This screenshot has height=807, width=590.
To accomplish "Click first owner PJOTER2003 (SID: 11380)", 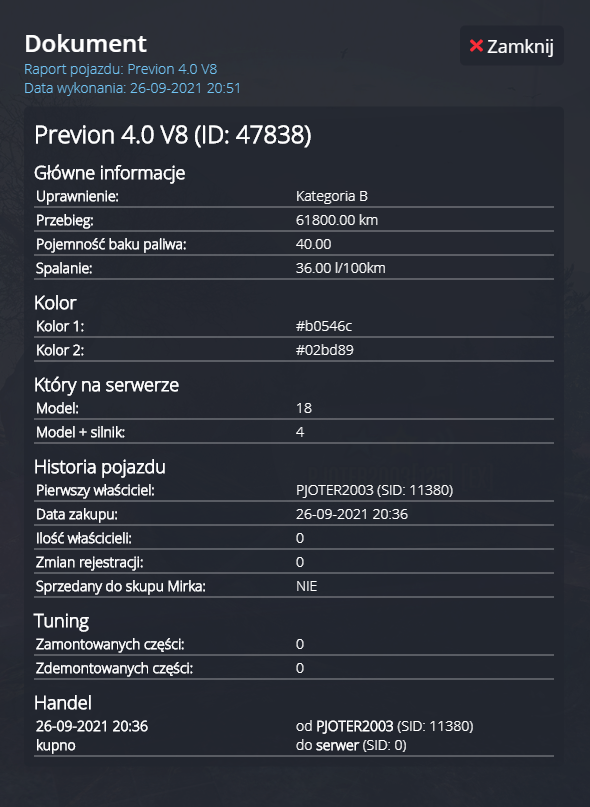I will point(374,490).
